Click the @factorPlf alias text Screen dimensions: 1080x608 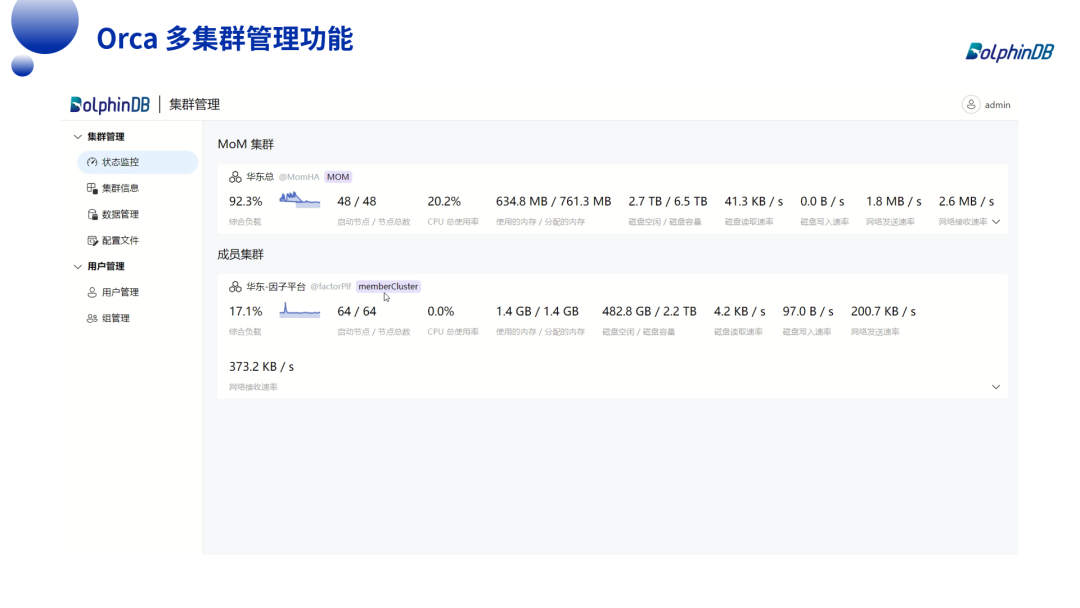tap(331, 286)
